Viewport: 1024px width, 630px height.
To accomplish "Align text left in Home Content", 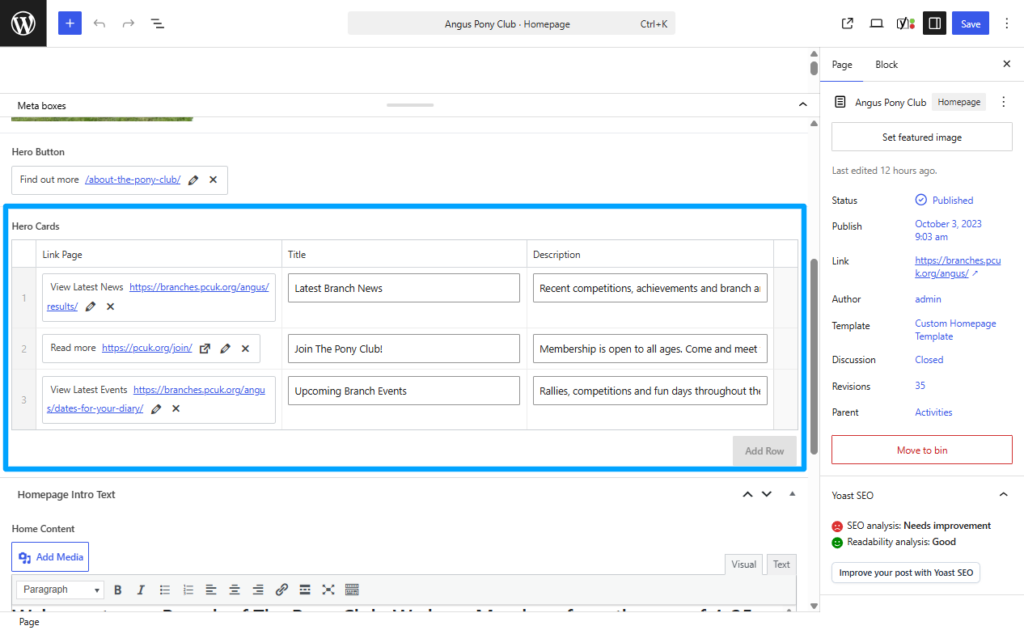I will (x=211, y=590).
